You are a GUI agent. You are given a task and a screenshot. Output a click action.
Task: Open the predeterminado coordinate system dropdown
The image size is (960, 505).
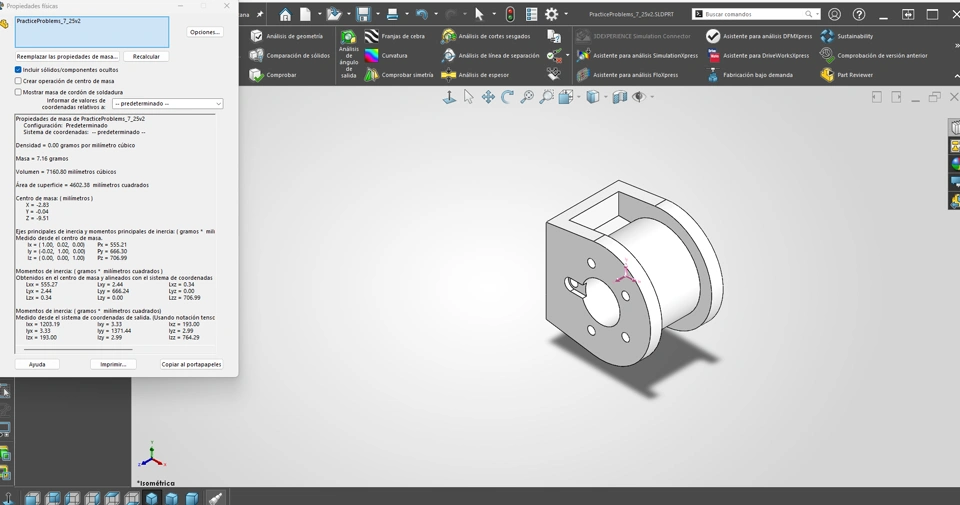click(x=167, y=104)
